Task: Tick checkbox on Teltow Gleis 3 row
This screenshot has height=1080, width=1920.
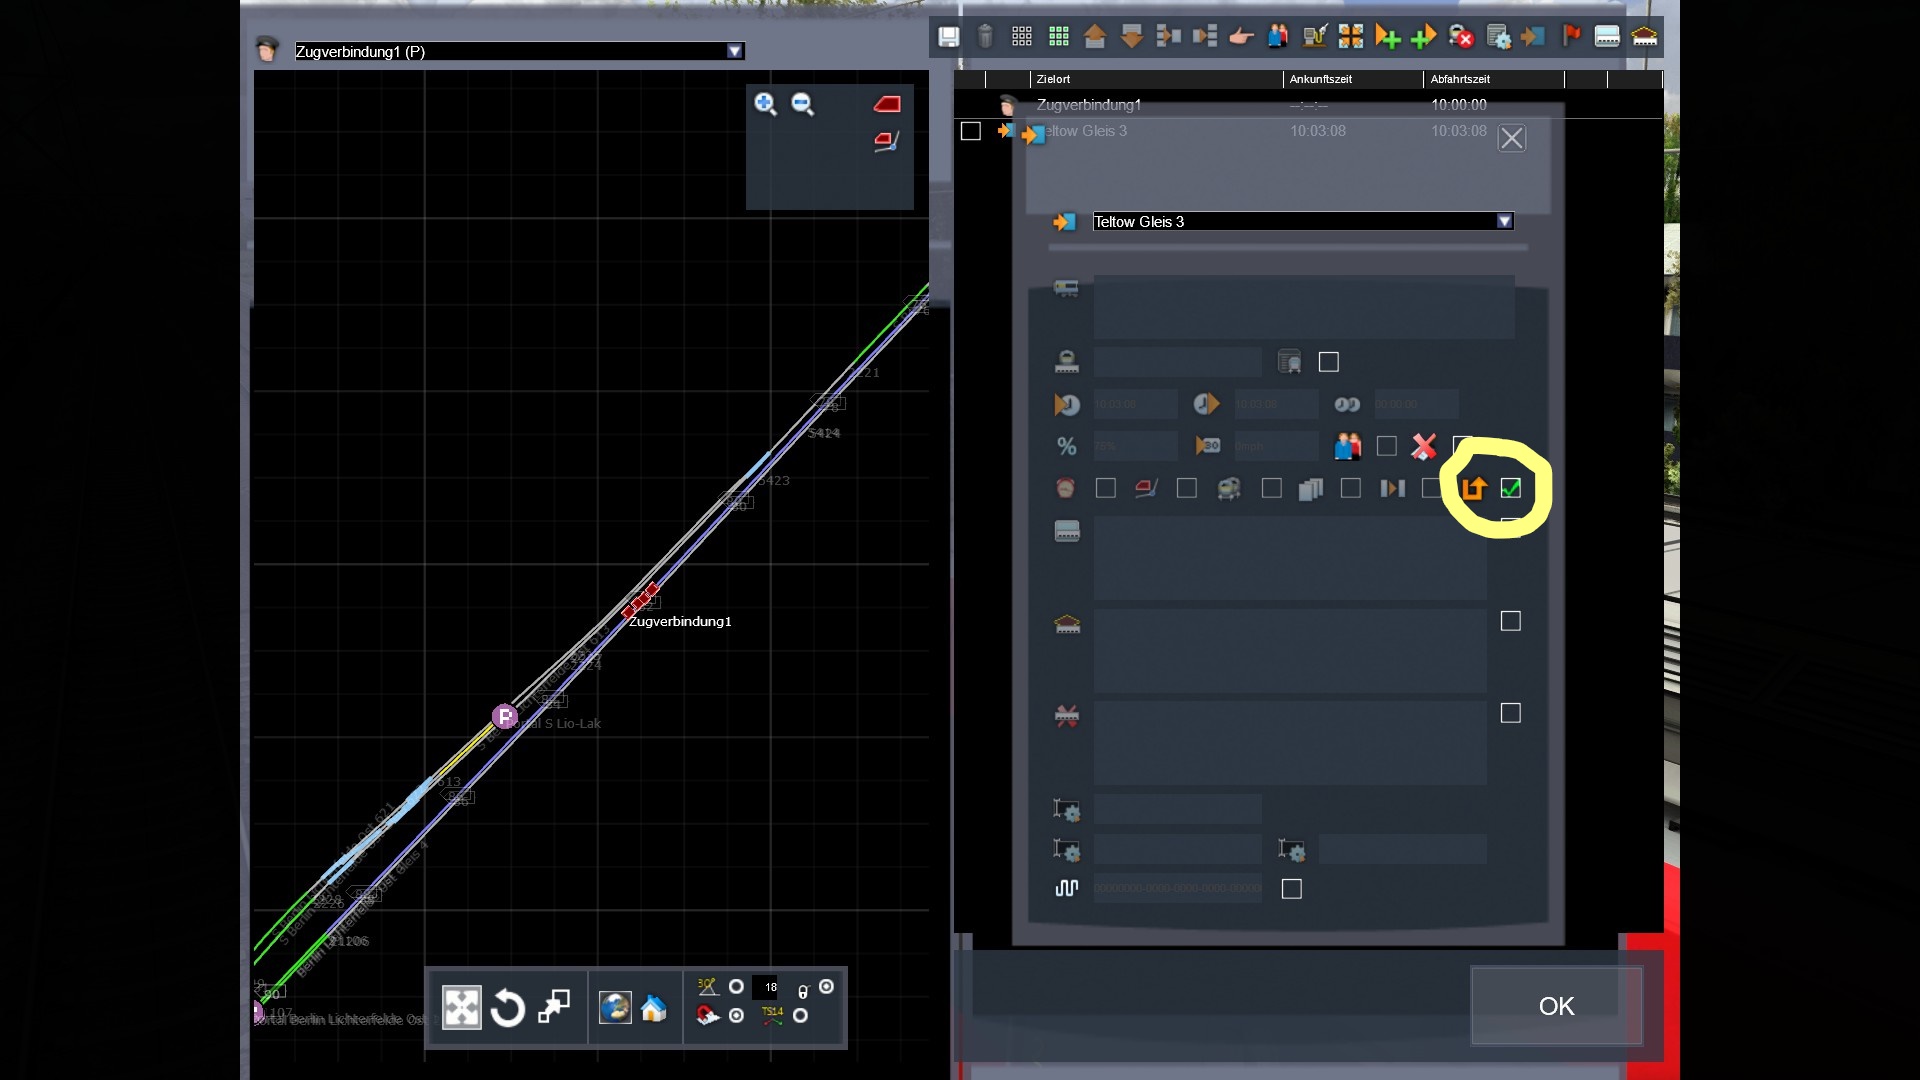Action: 970,131
